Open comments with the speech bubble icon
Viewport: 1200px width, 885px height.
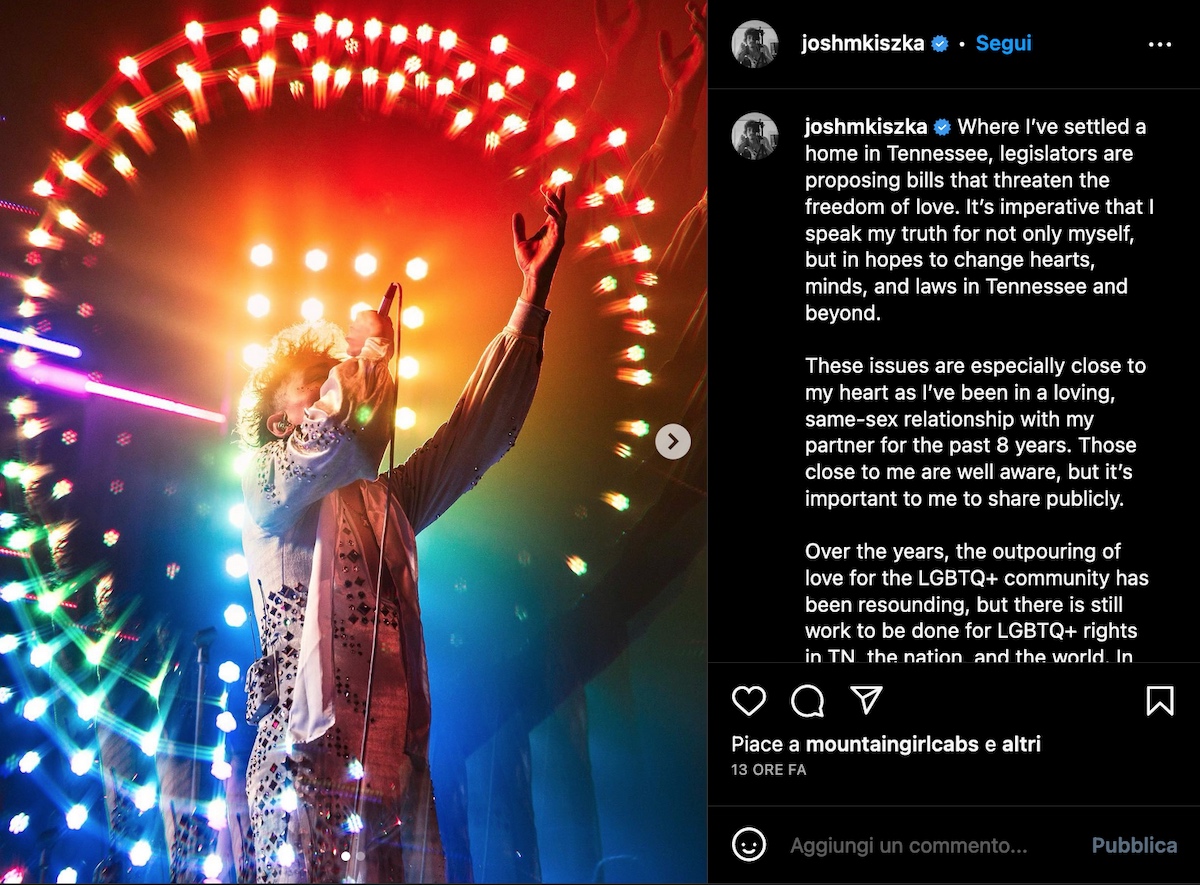[x=808, y=701]
